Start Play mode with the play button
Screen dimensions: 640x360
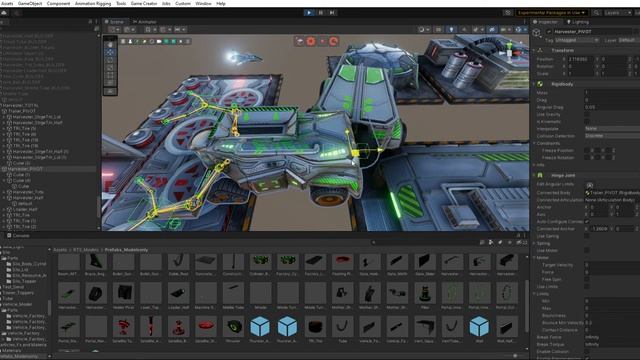point(309,13)
